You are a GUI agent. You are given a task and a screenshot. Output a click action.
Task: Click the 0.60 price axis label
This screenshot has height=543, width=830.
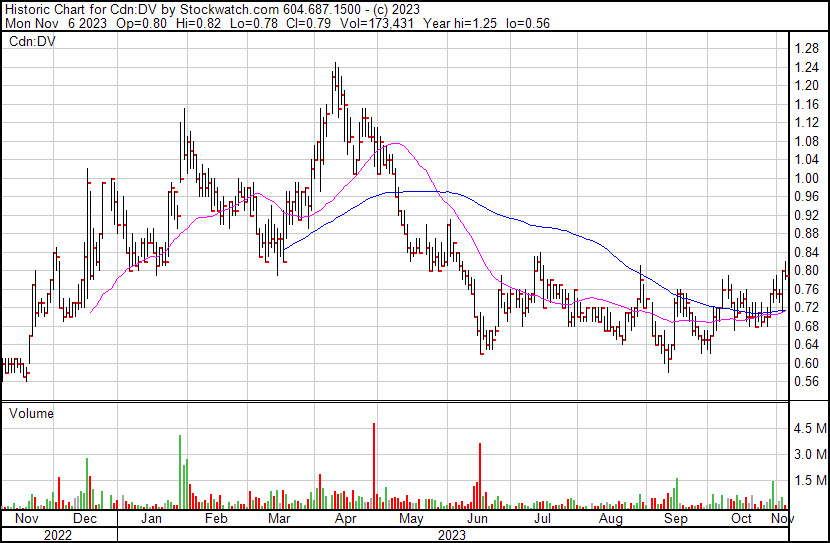click(x=806, y=363)
